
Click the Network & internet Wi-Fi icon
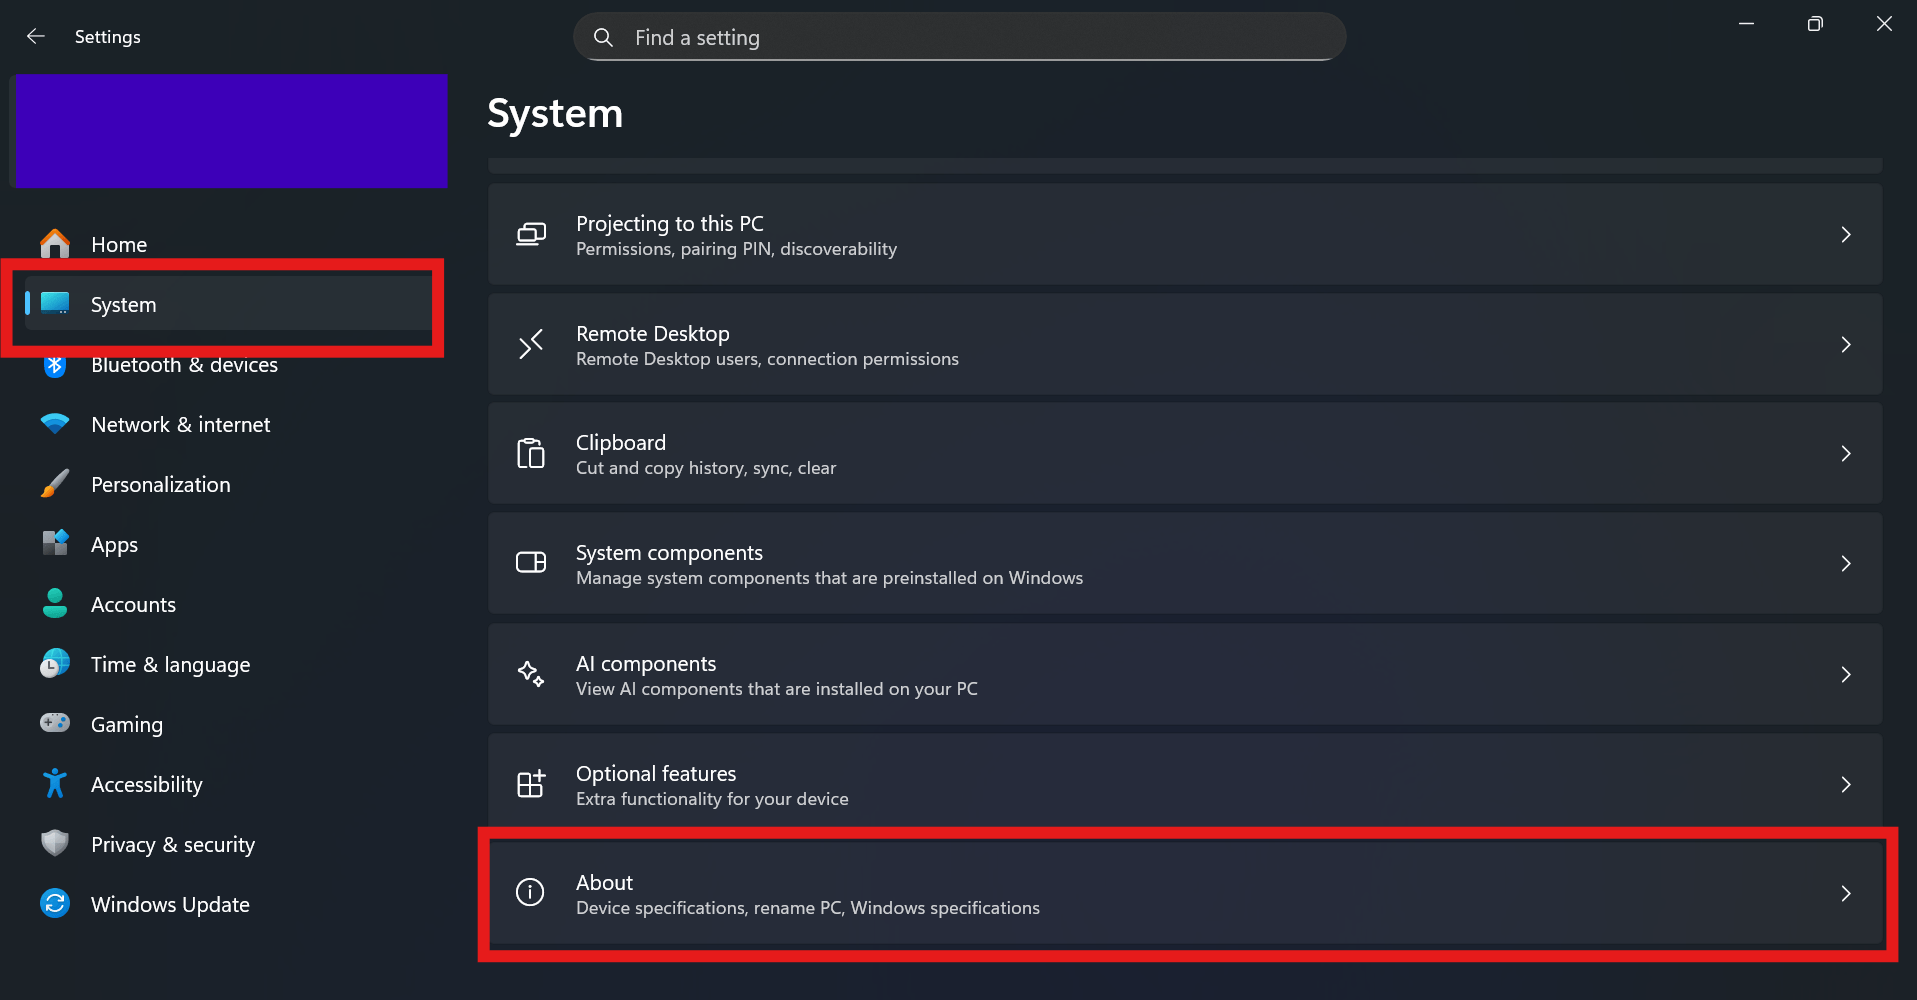(x=55, y=424)
